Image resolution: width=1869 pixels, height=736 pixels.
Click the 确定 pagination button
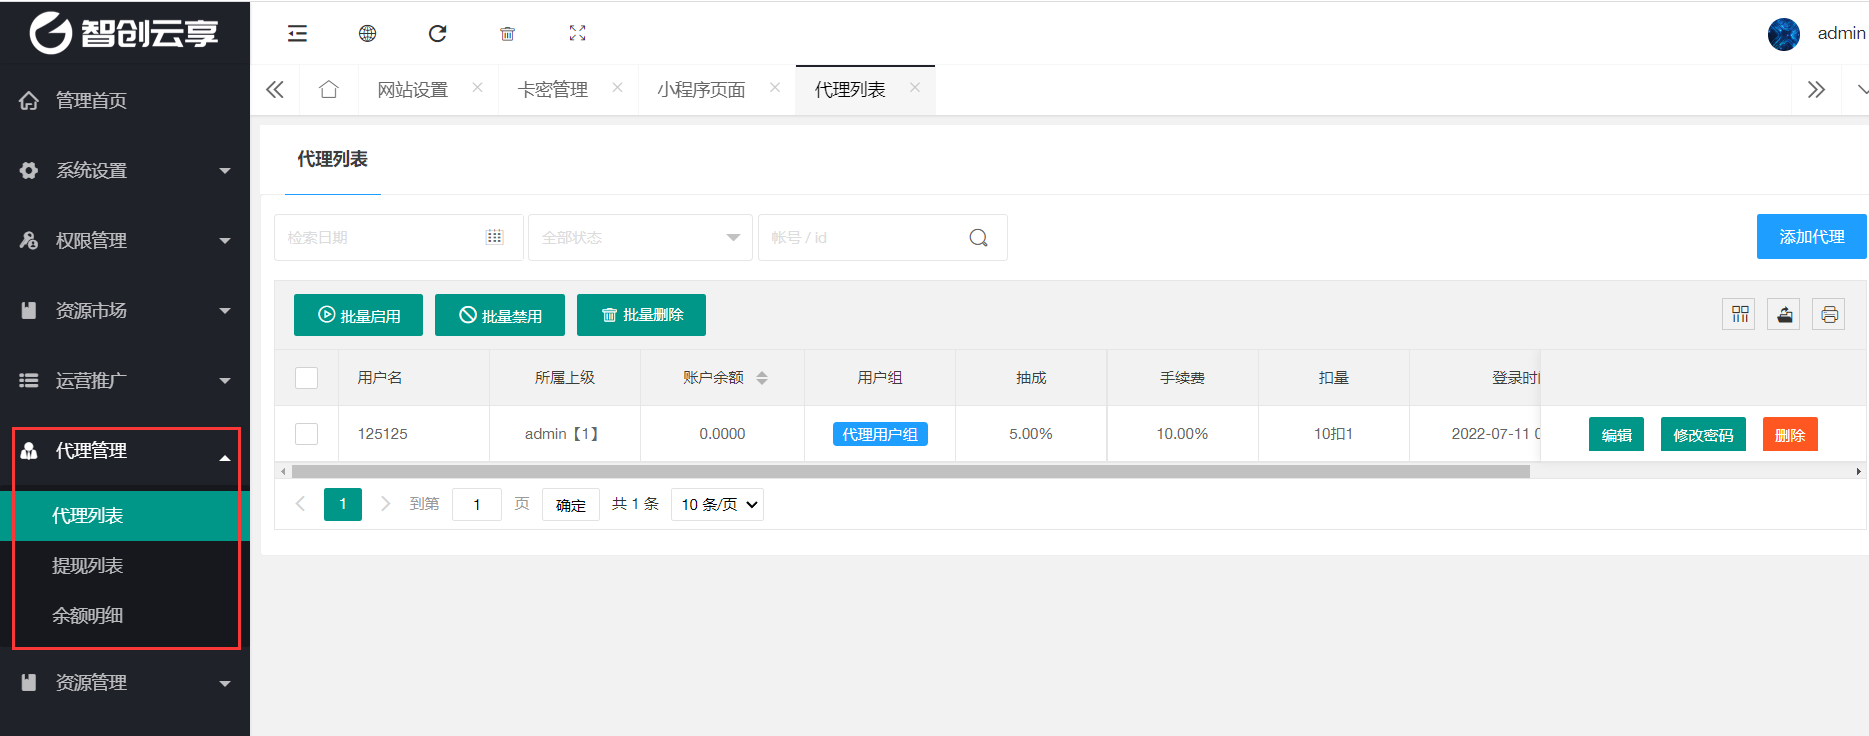[571, 505]
